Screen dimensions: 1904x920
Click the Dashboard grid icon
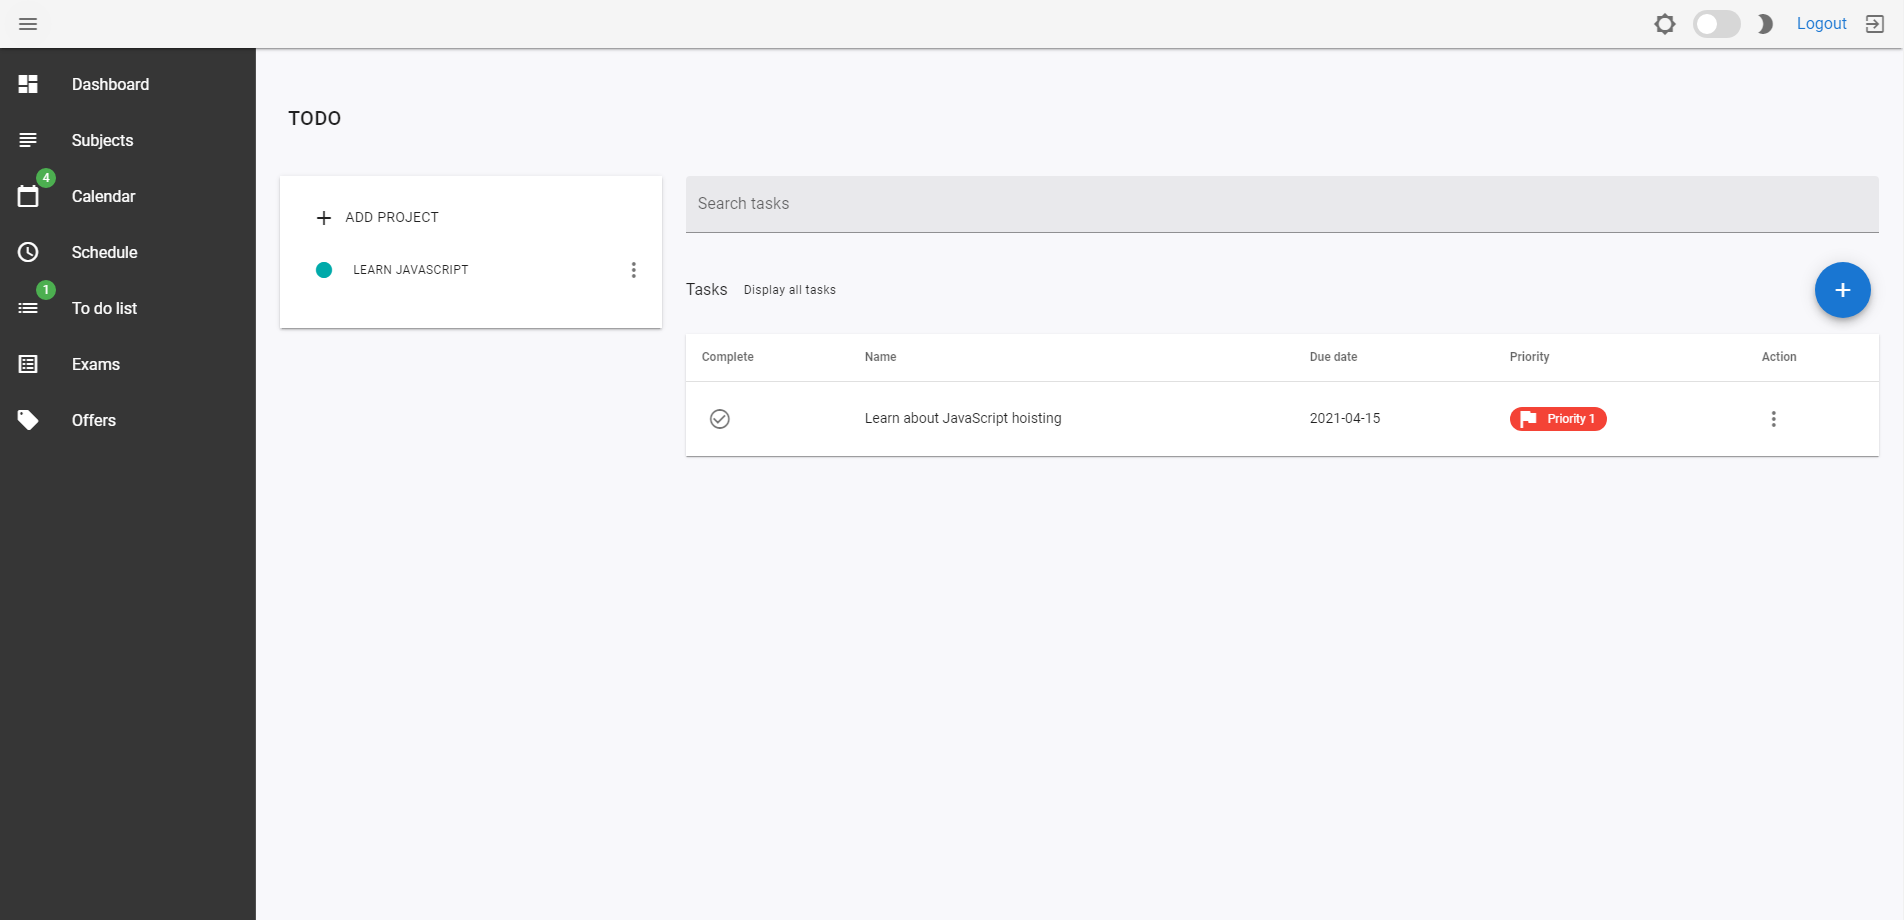pyautogui.click(x=28, y=84)
